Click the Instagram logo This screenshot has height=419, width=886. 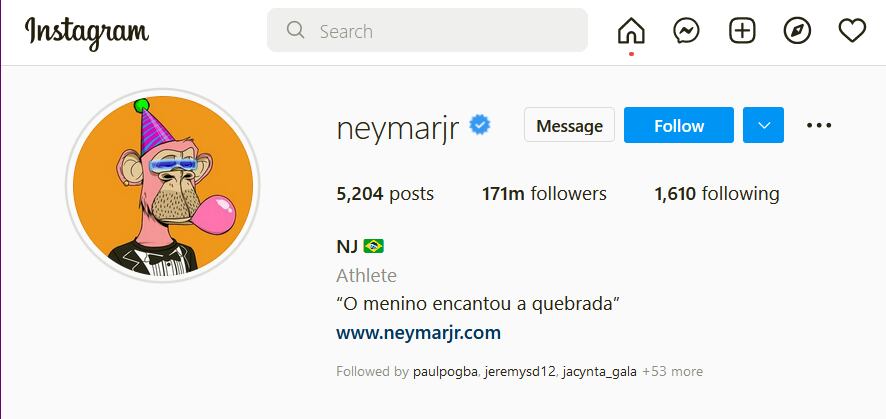tap(87, 33)
